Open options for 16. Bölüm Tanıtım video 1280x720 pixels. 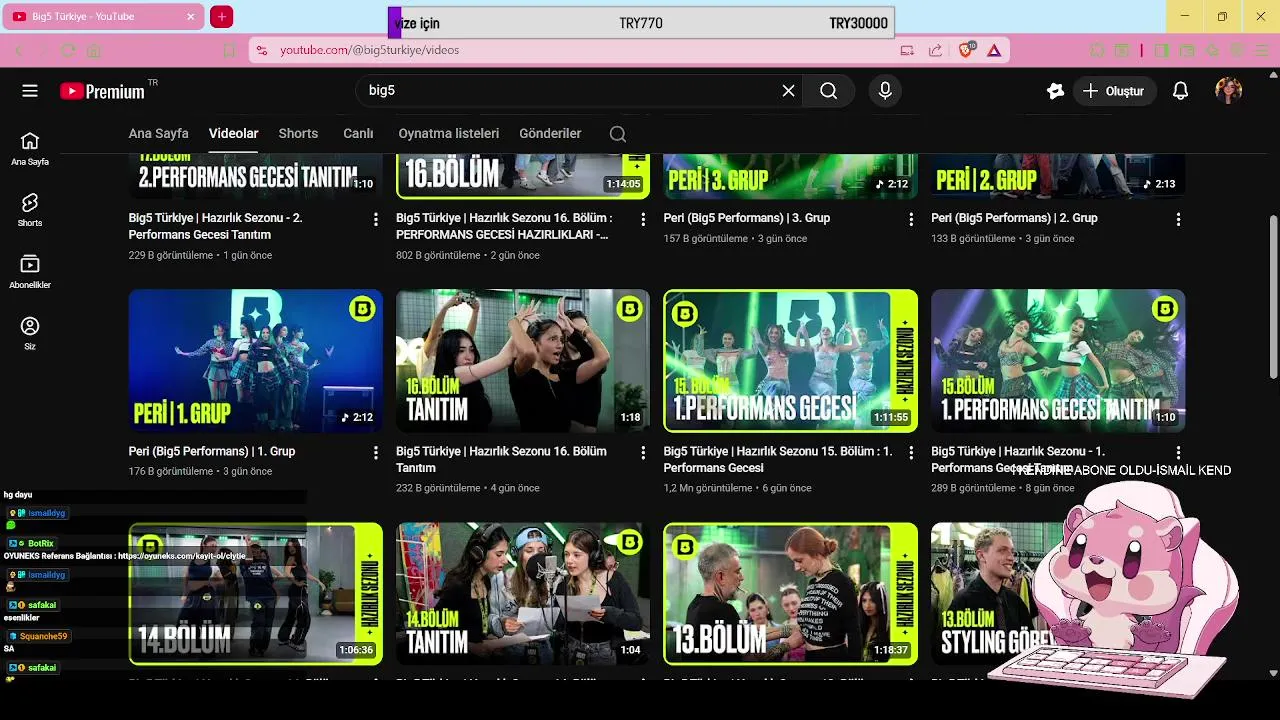coord(643,453)
